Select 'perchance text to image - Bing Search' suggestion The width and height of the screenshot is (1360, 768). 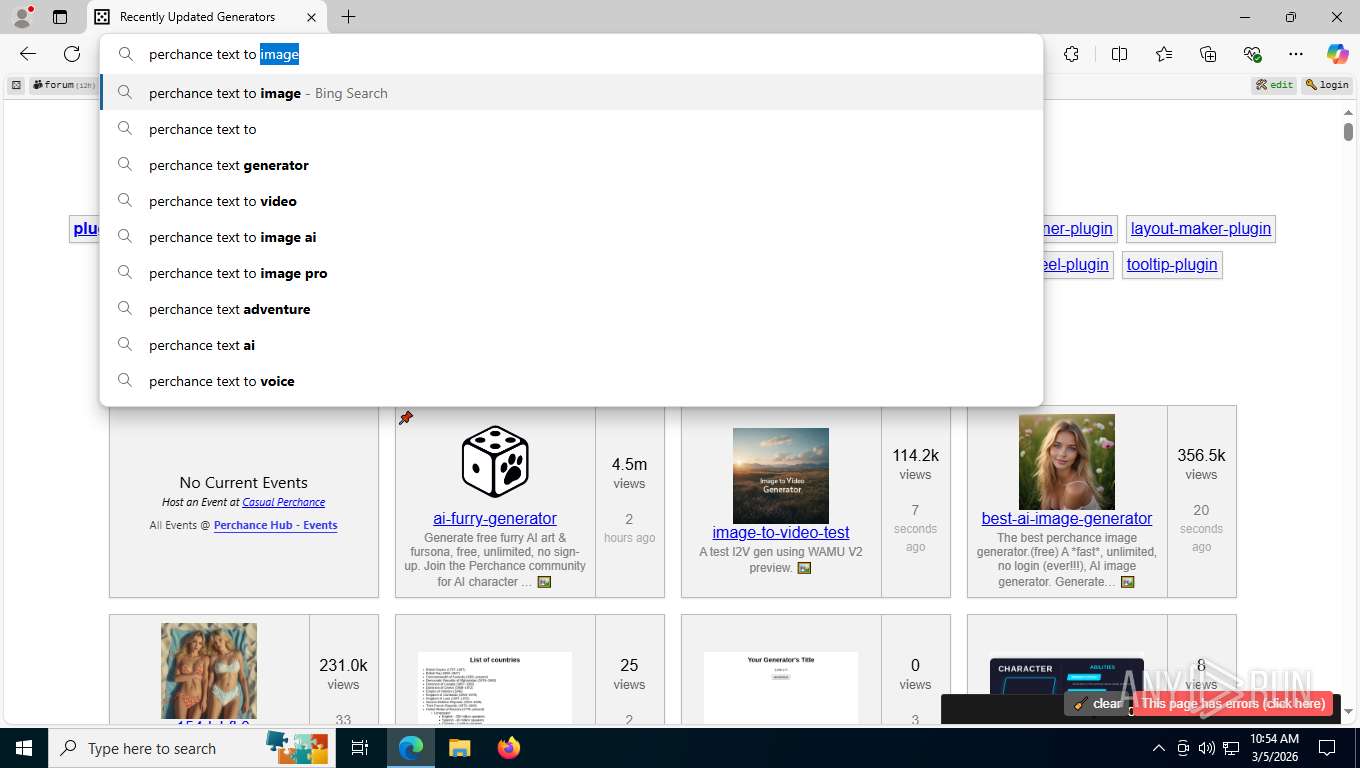571,93
